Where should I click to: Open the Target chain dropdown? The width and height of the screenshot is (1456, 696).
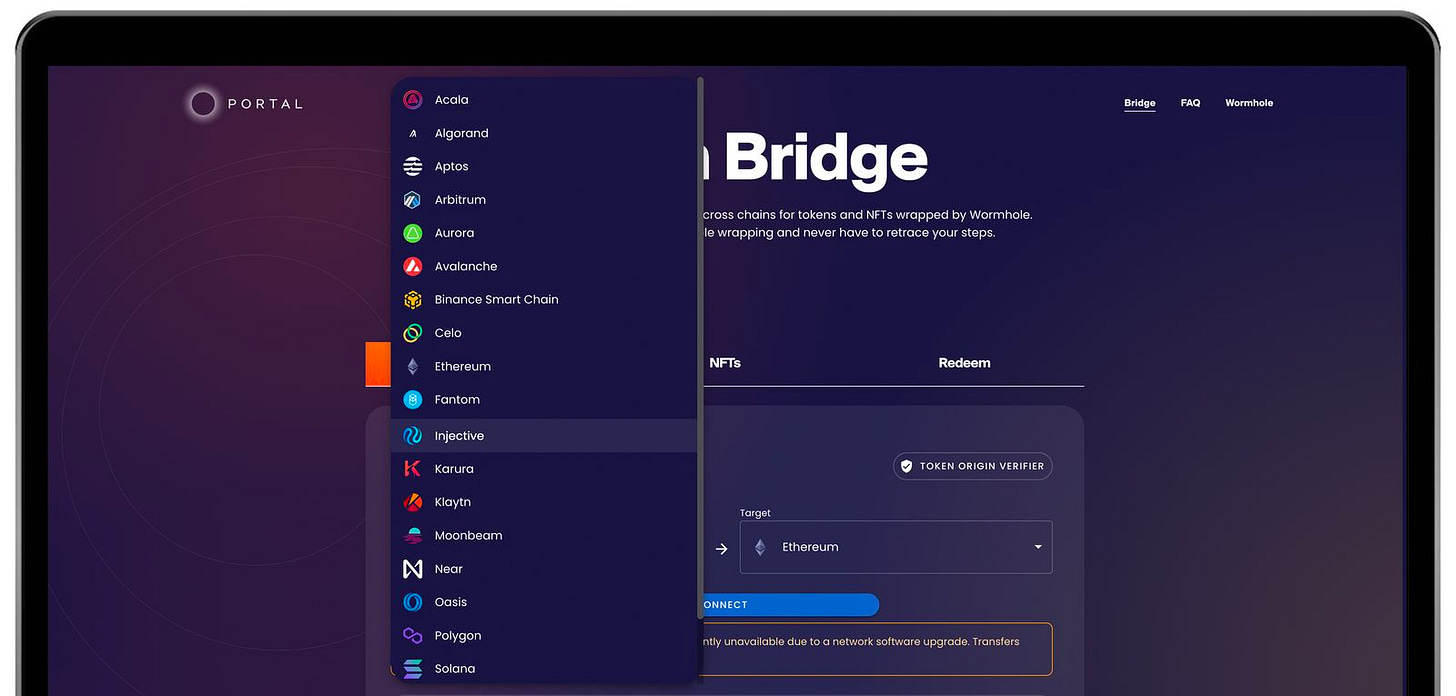[896, 547]
